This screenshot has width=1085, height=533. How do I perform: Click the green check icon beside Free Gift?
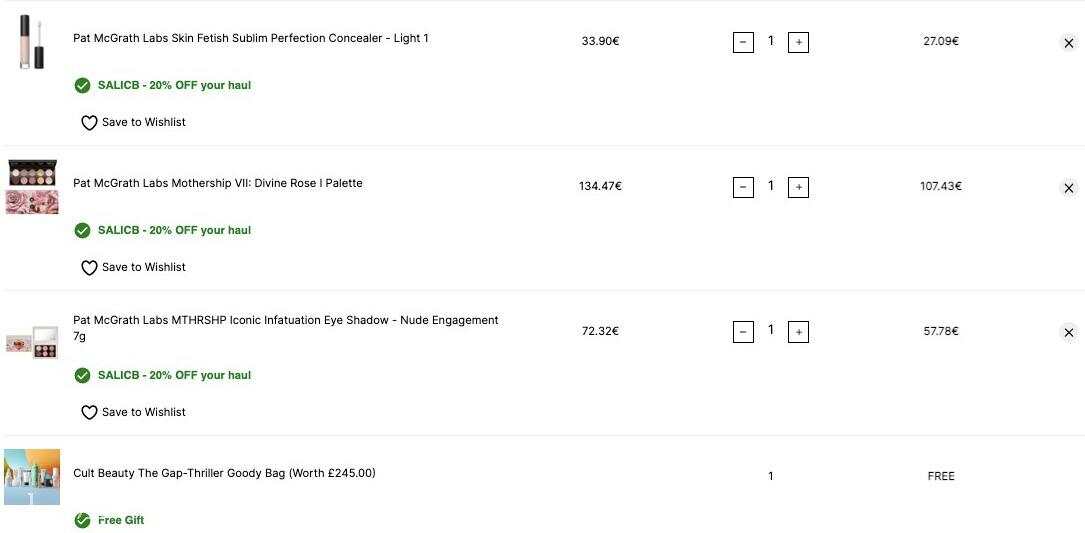[82, 520]
